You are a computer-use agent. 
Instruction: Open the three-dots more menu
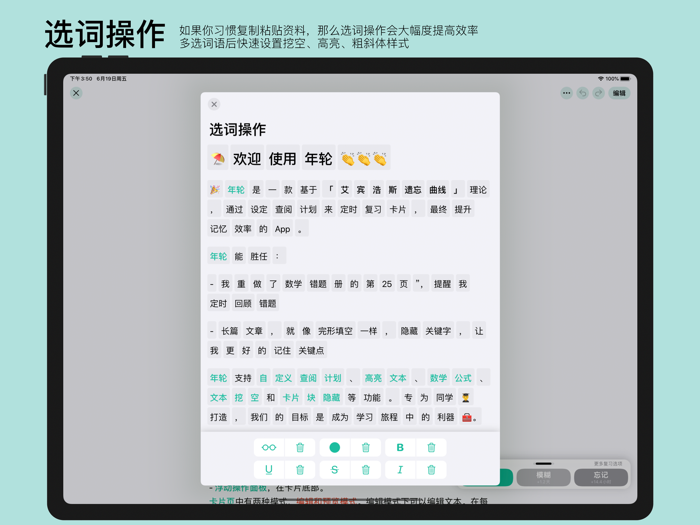point(567,93)
